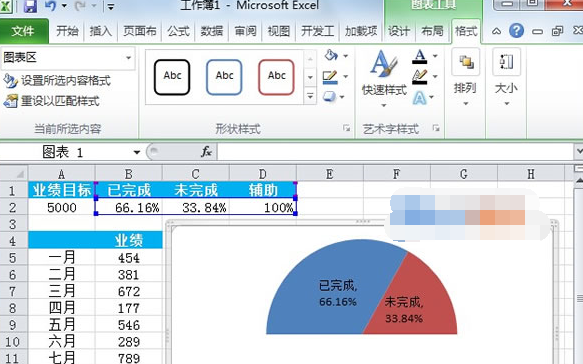This screenshot has width=583, height=364.
Task: Apply the blue outline Abc shape style
Action: [x=224, y=77]
